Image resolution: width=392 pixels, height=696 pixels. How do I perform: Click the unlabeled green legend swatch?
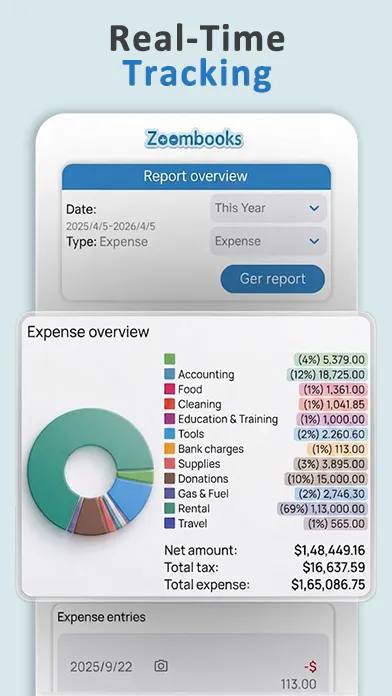click(x=170, y=359)
